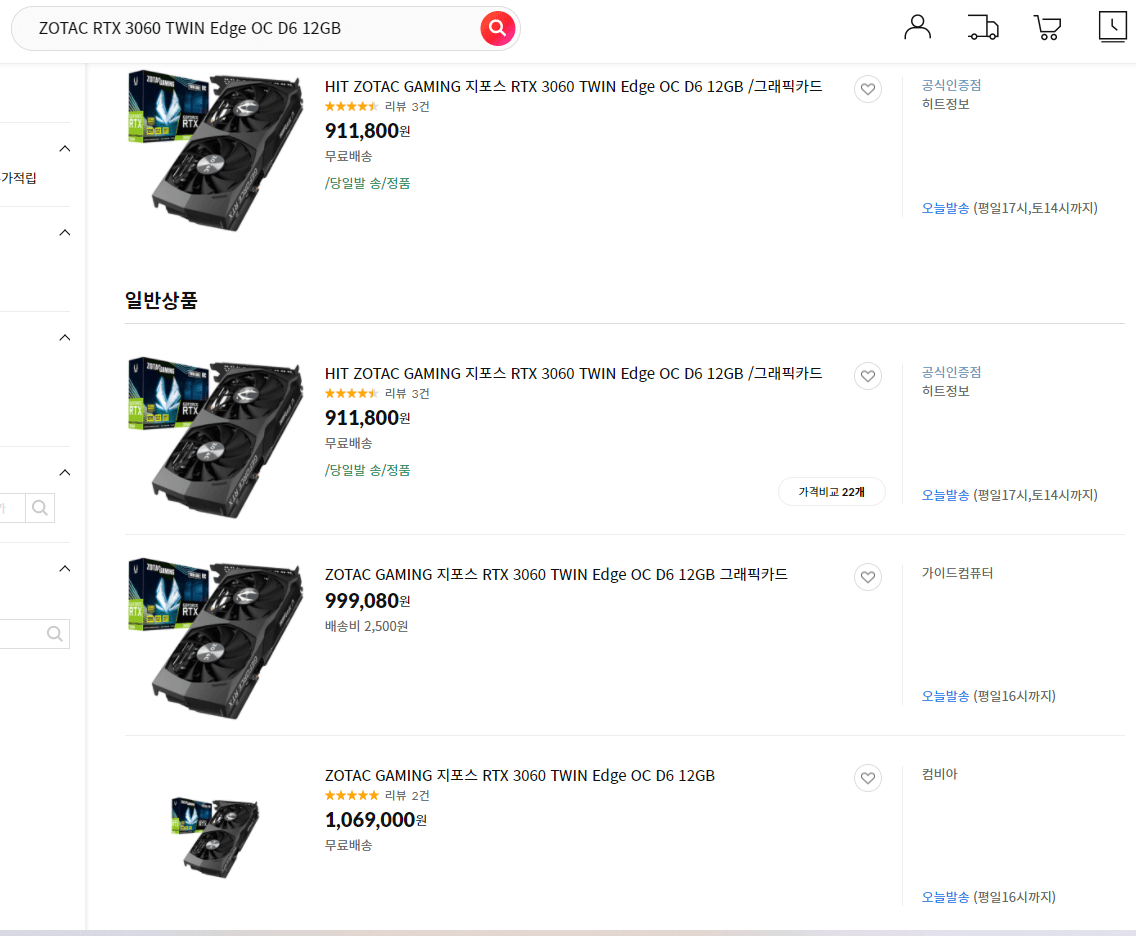This screenshot has height=936, width=1136.
Task: Click 공식인증점 badge on 일반상품 first listing
Action: pyautogui.click(x=951, y=372)
